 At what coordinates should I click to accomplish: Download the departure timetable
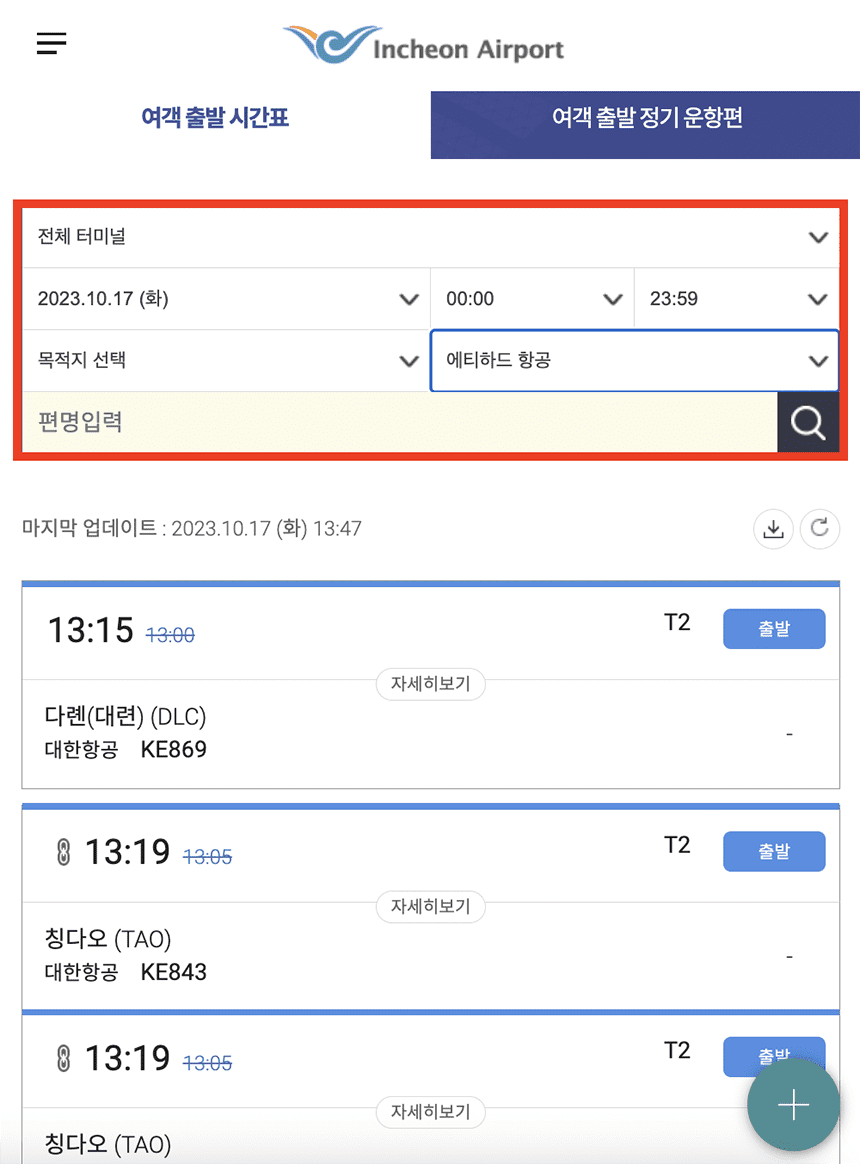[x=773, y=529]
